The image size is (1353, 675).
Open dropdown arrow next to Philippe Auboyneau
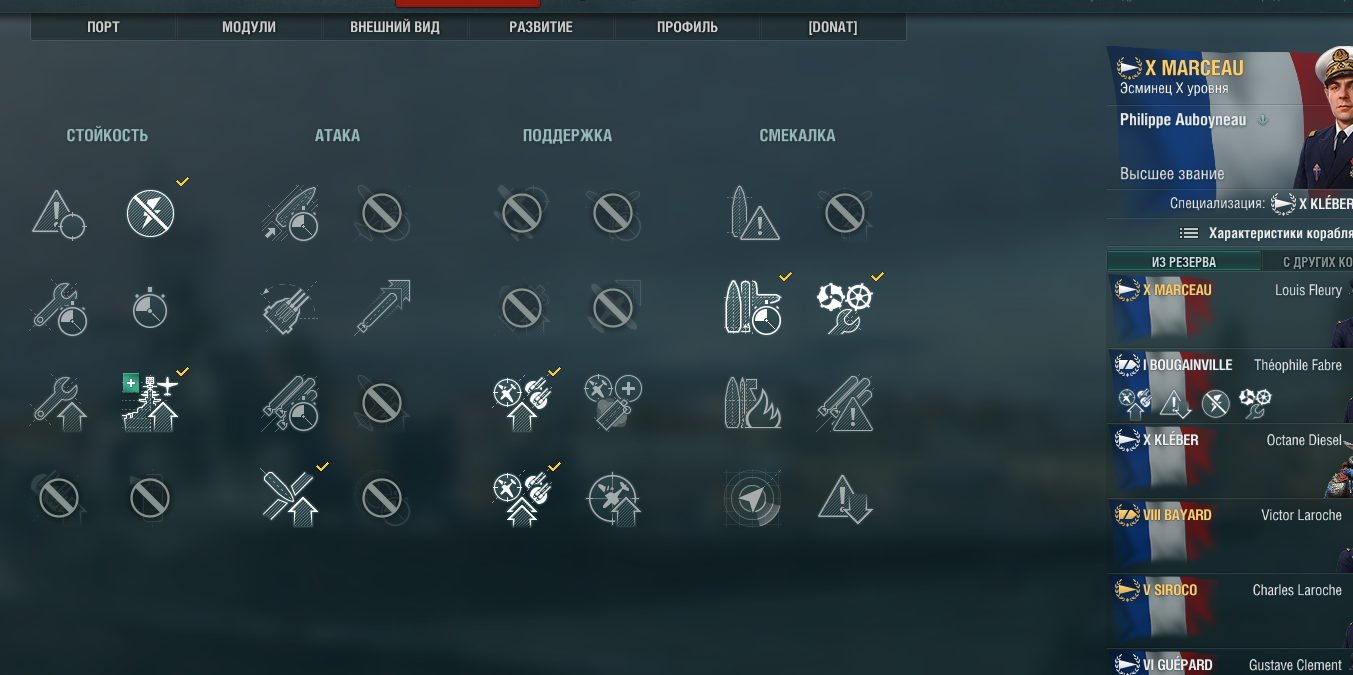pyautogui.click(x=1262, y=120)
